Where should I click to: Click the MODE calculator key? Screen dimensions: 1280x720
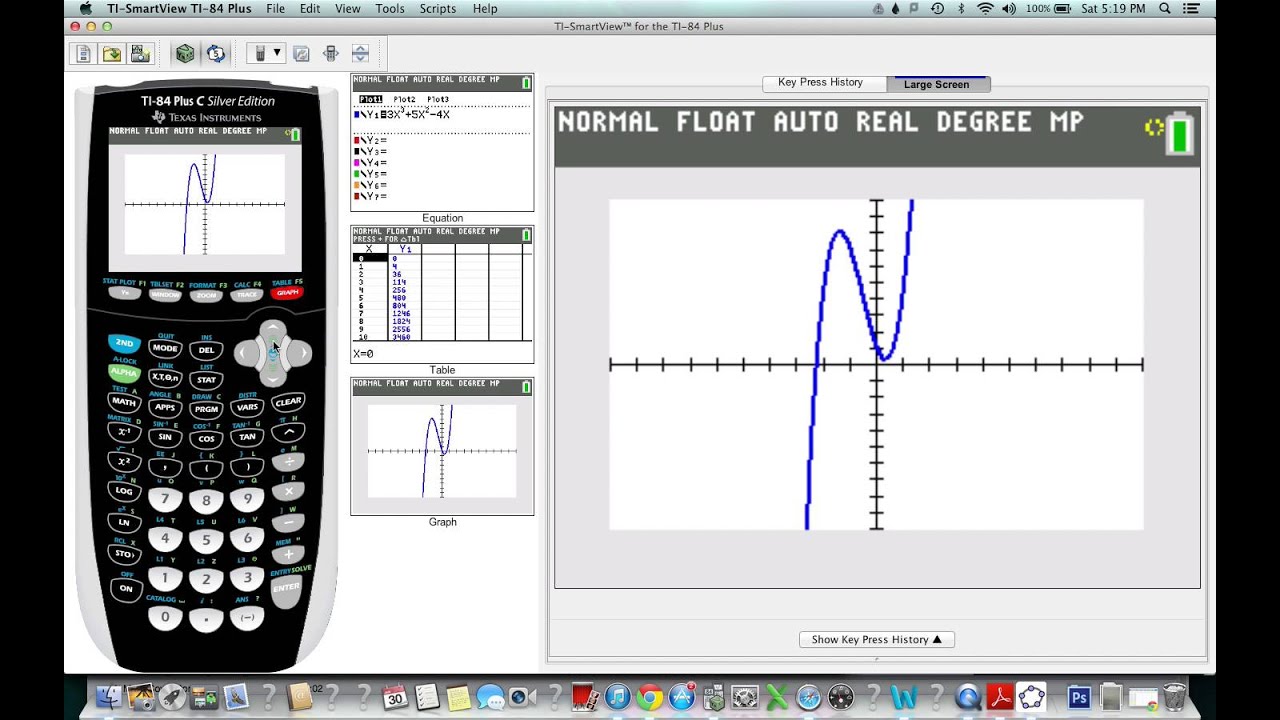coord(165,348)
